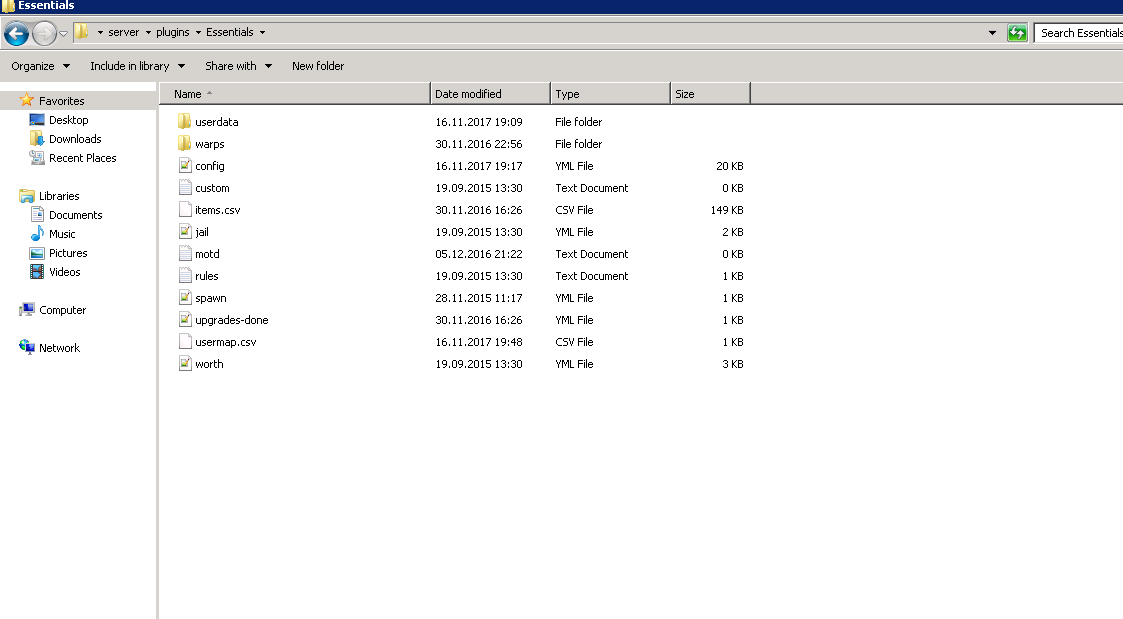Viewport: 1123px width, 619px height.
Task: Click the 149 KB size value
Action: [727, 210]
